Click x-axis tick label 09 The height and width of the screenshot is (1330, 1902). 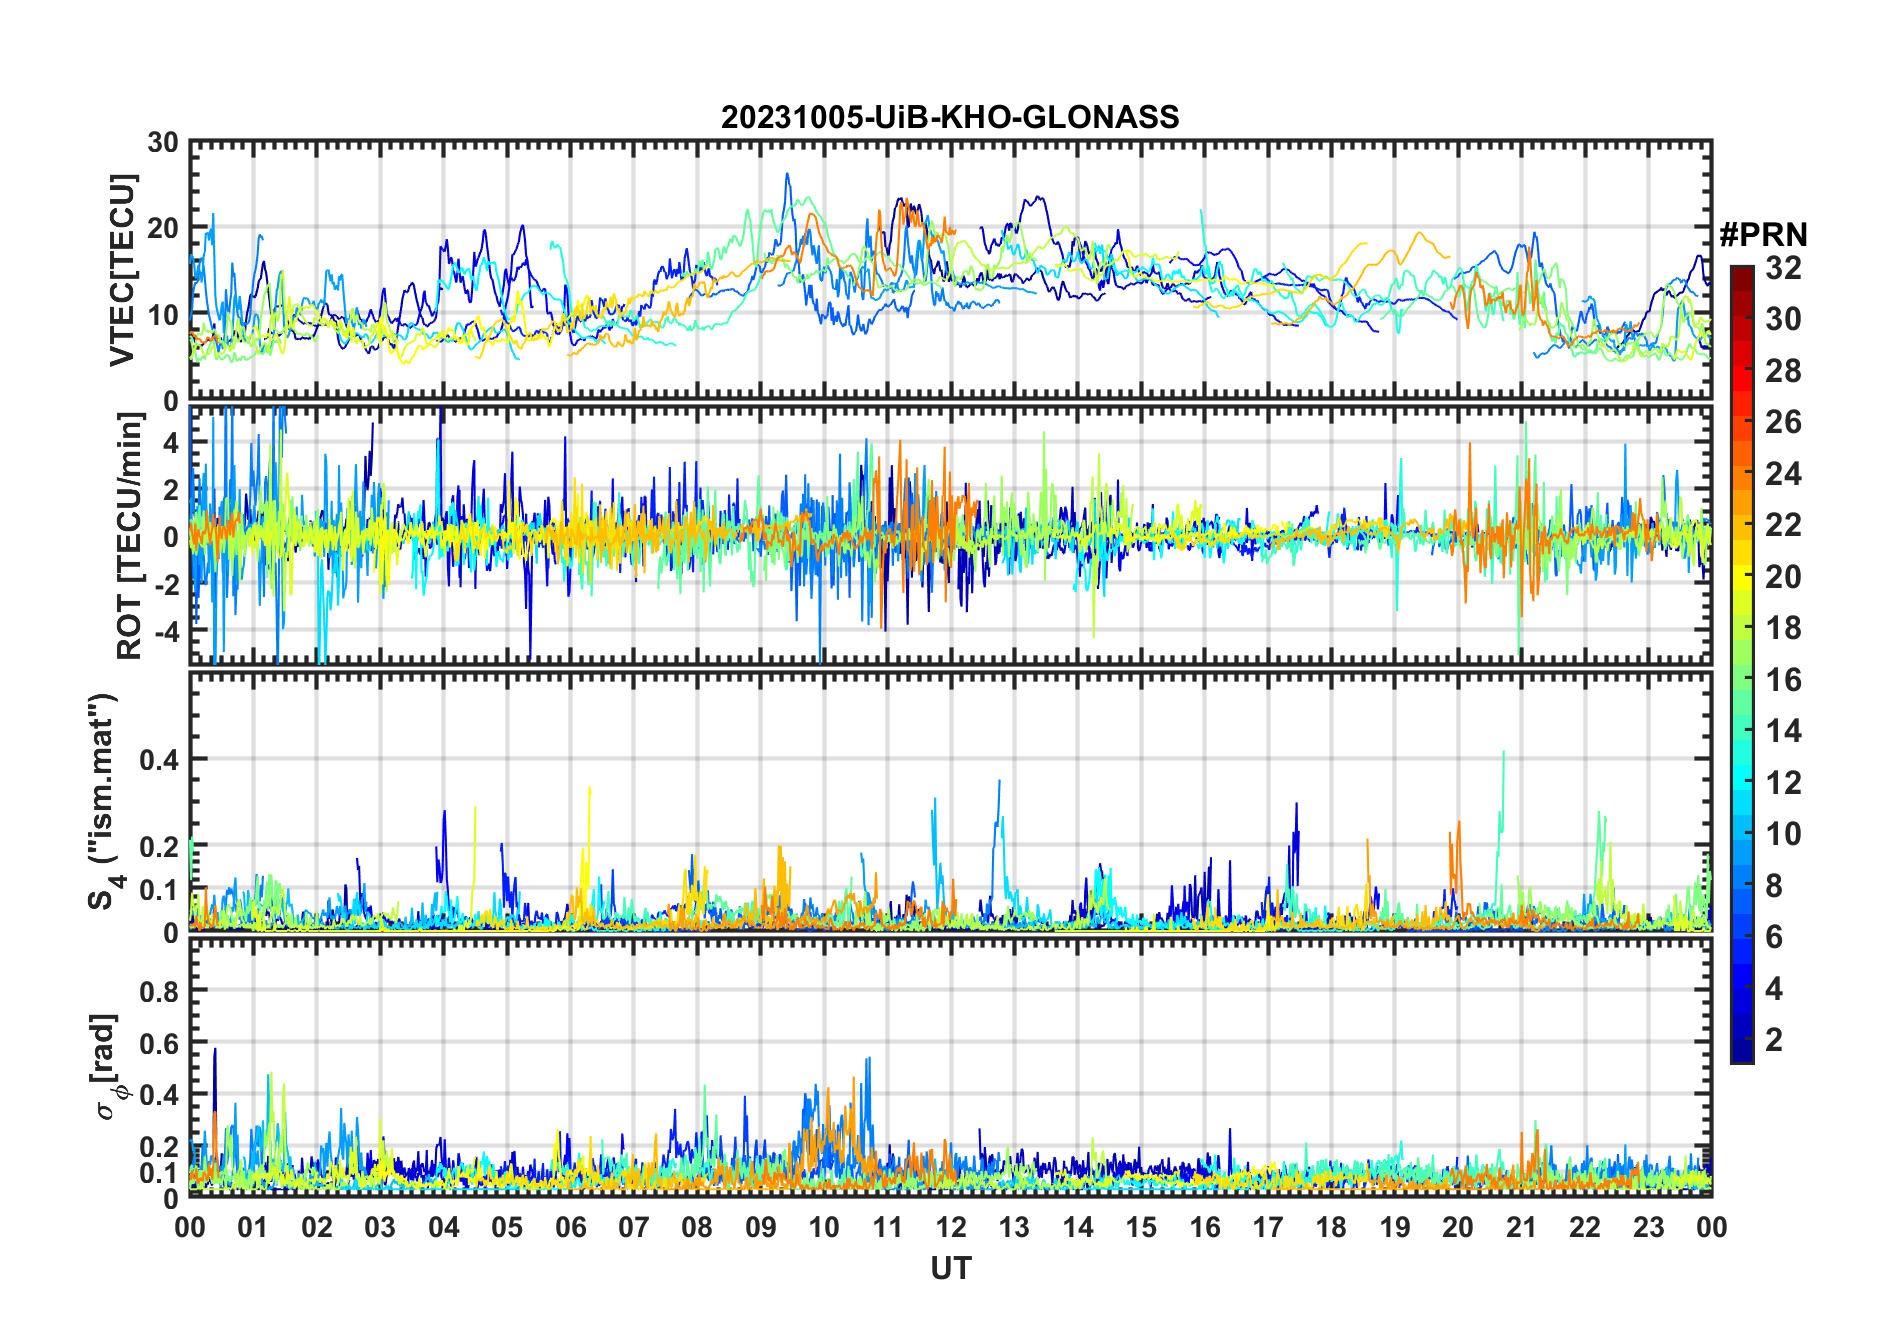(x=761, y=1227)
